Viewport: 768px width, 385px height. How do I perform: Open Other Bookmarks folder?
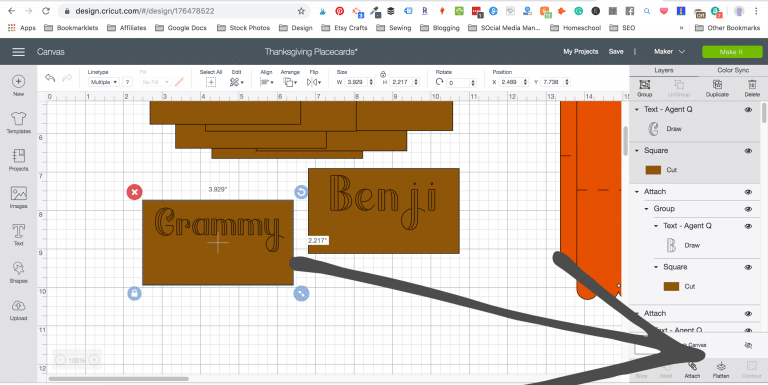click(727, 28)
